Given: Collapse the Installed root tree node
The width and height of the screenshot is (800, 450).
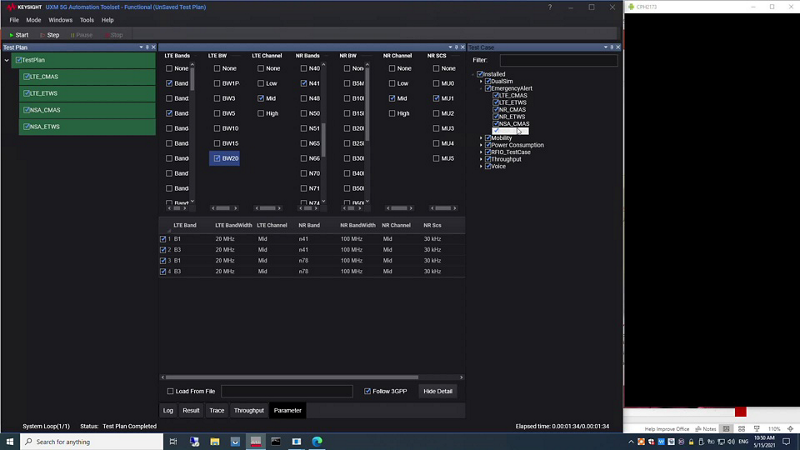Looking at the screenshot, I should tap(473, 74).
